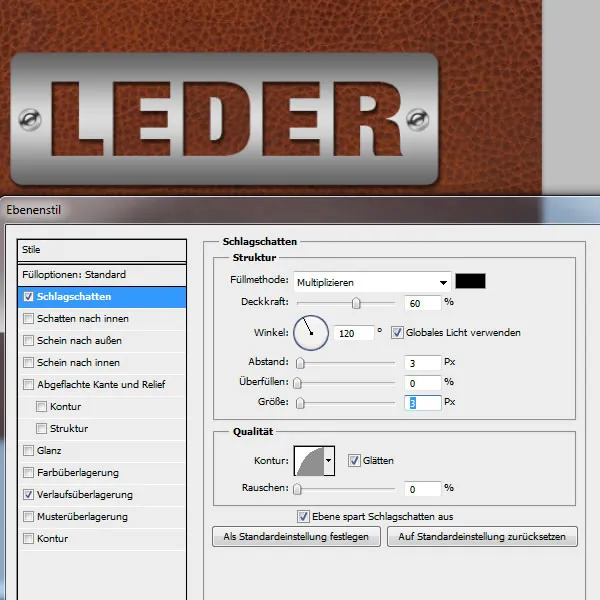Open Abgeflachte Kante und Relief settings

[100, 385]
